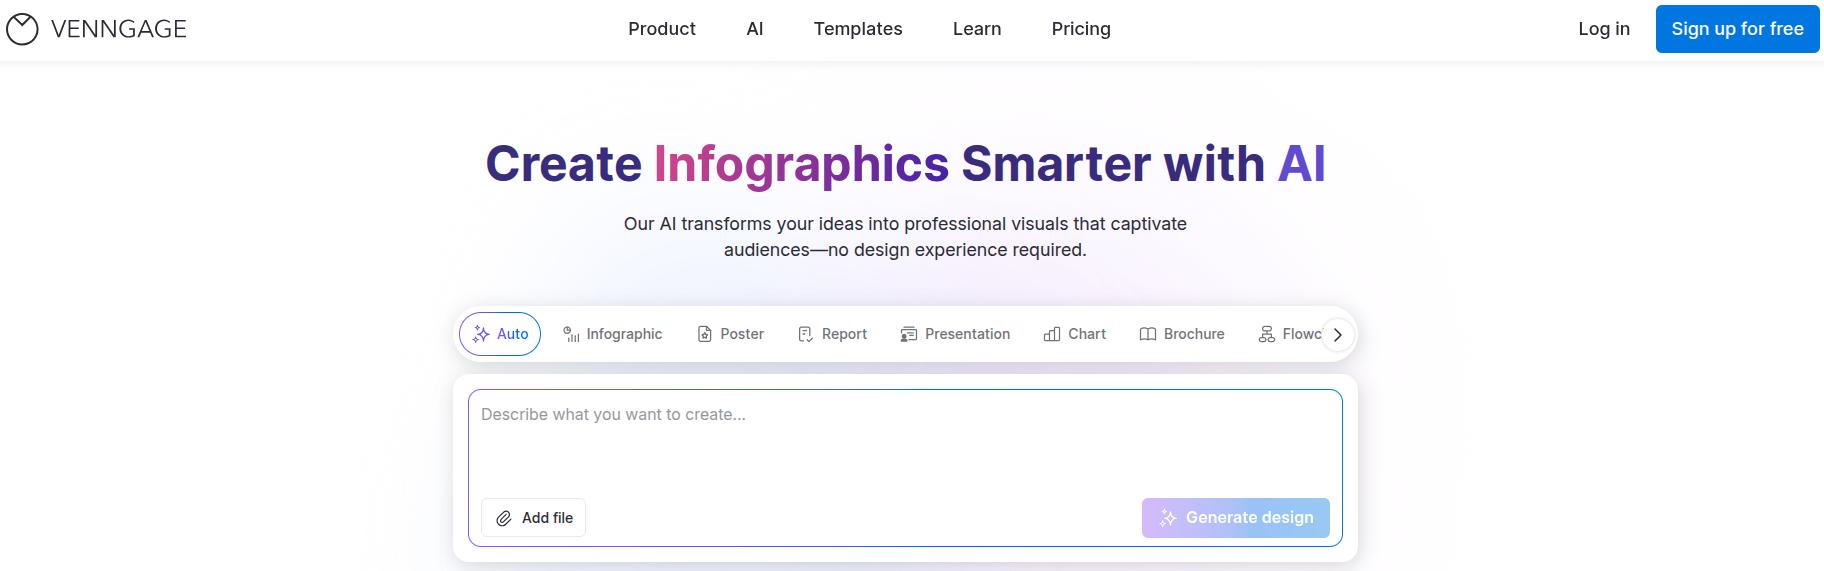Click the right chevron to show more types
Screen dimensions: 1824x571
pos(1338,335)
